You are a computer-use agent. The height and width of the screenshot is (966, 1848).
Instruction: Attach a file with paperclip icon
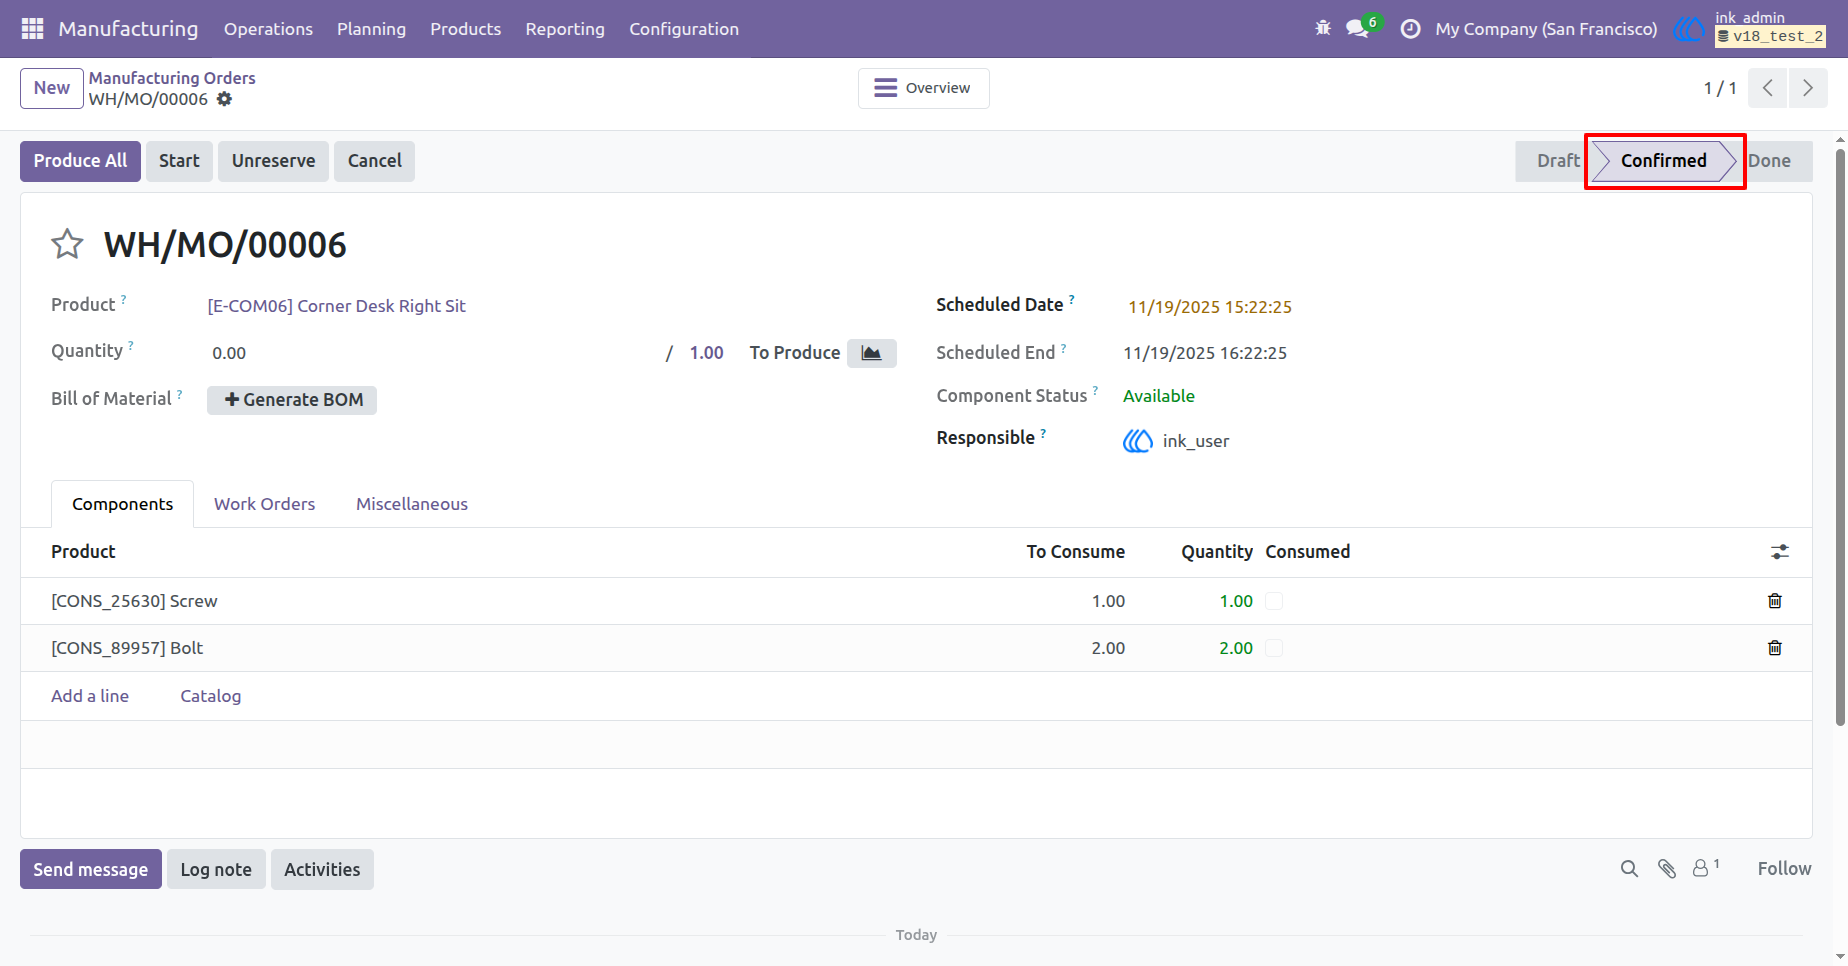click(1667, 869)
